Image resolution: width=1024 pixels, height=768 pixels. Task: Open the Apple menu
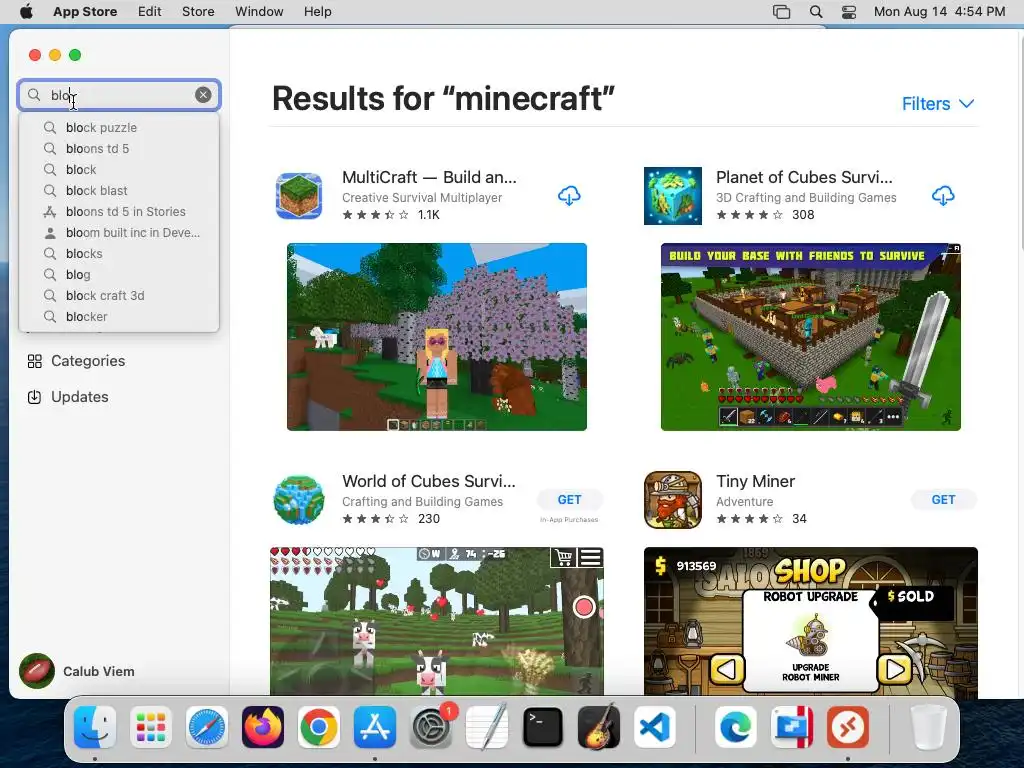26,11
